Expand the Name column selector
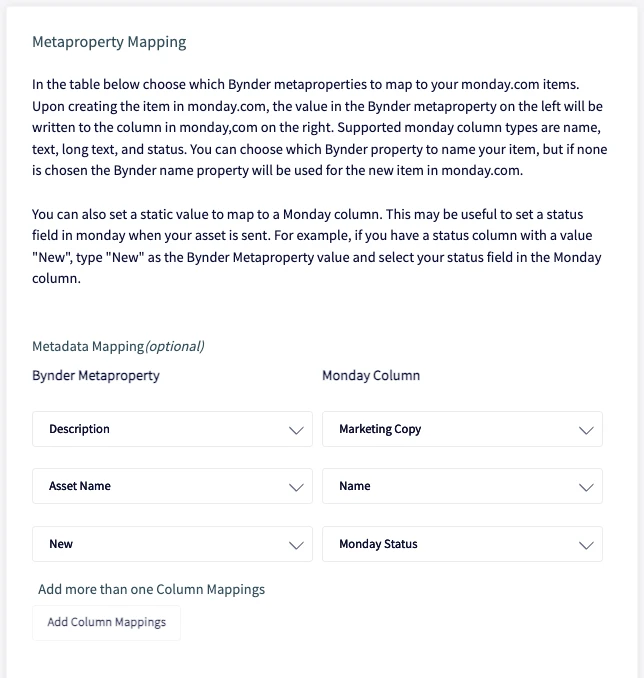This screenshot has width=644, height=678. point(462,486)
